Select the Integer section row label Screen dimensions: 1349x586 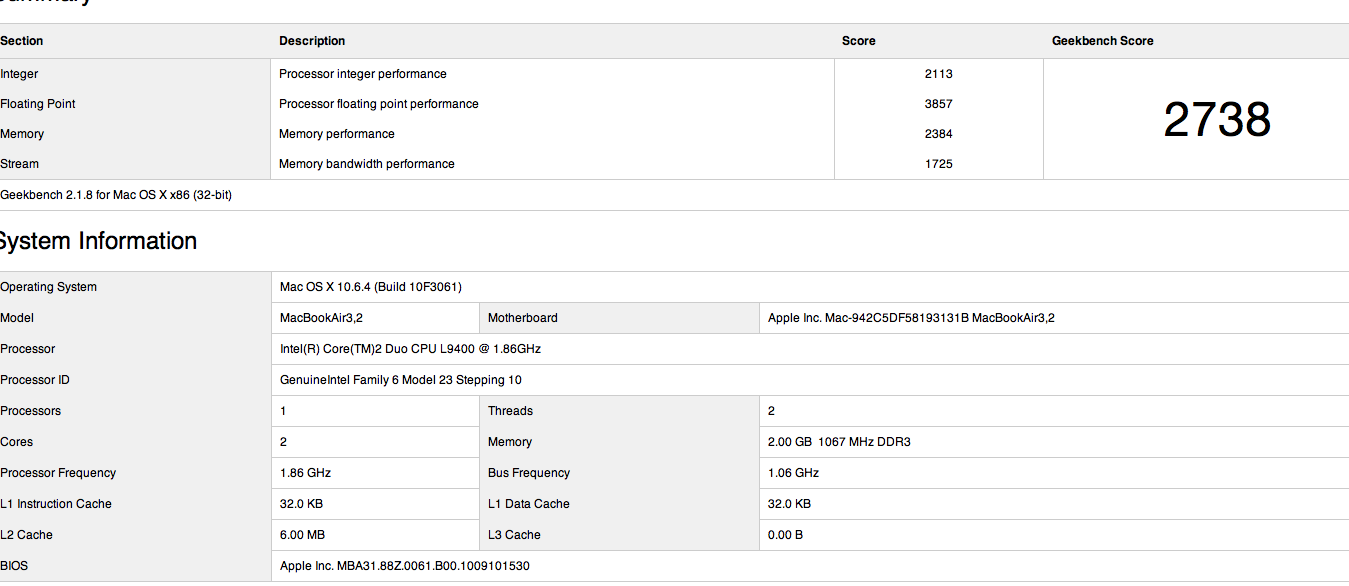point(19,74)
